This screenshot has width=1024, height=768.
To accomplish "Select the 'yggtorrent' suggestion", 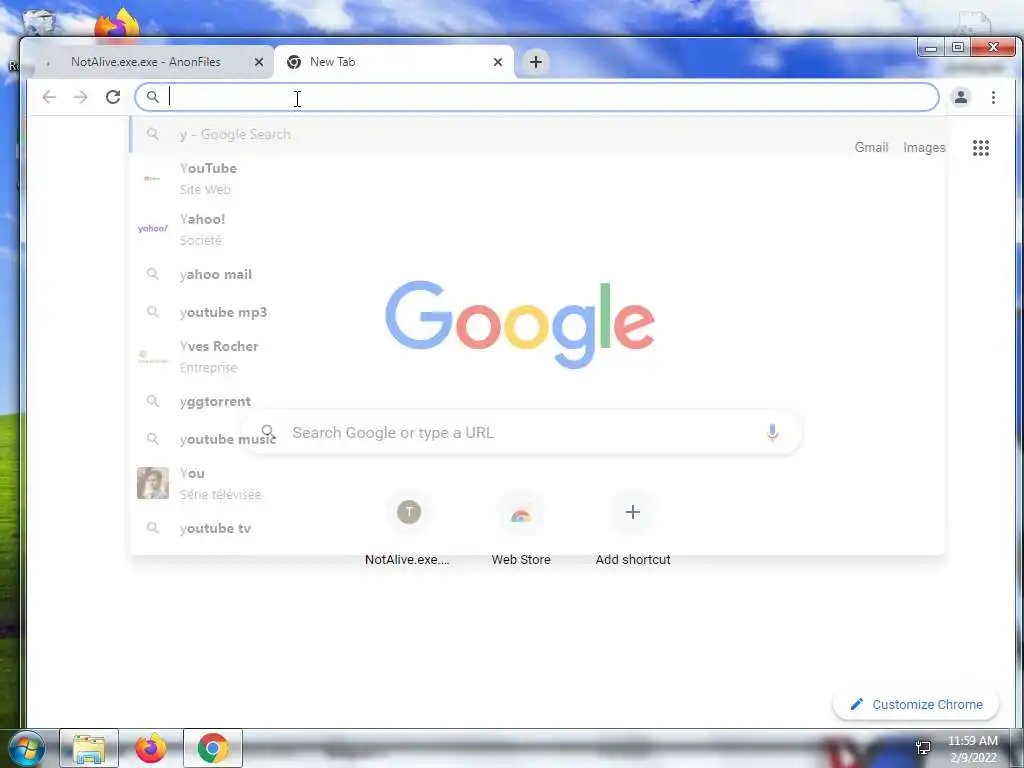I will tap(537, 401).
